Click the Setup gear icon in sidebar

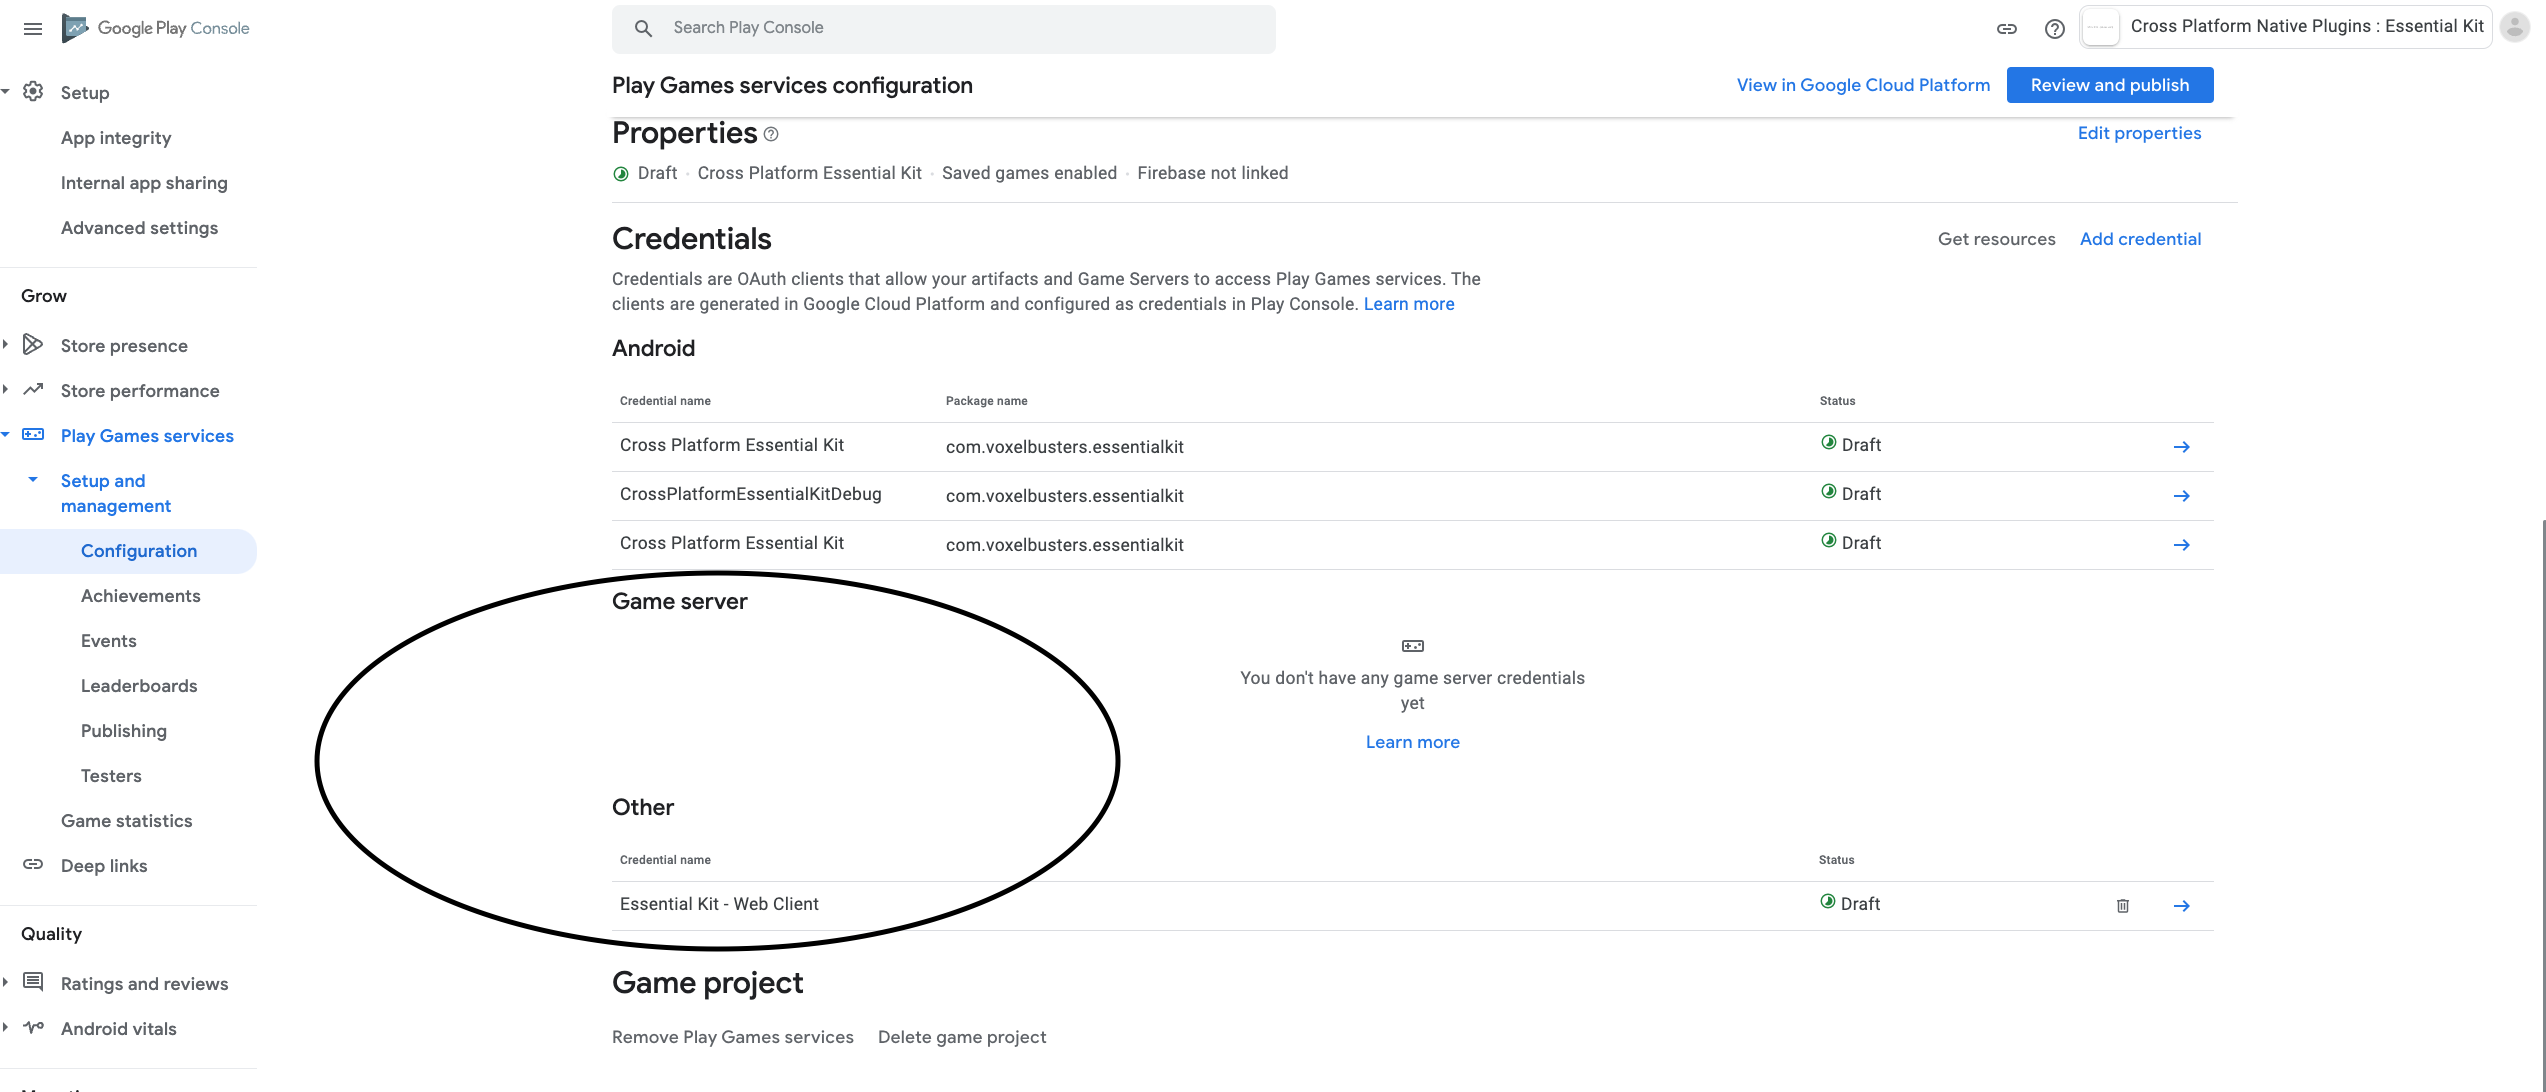[33, 91]
